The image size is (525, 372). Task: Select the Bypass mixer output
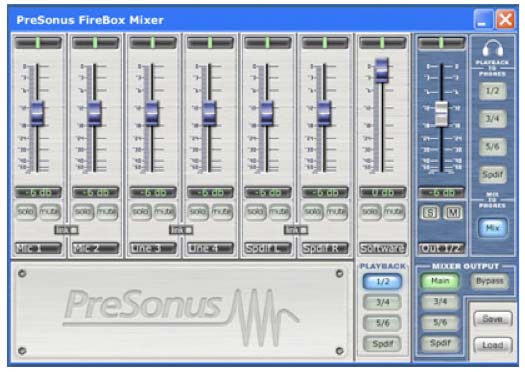click(490, 281)
